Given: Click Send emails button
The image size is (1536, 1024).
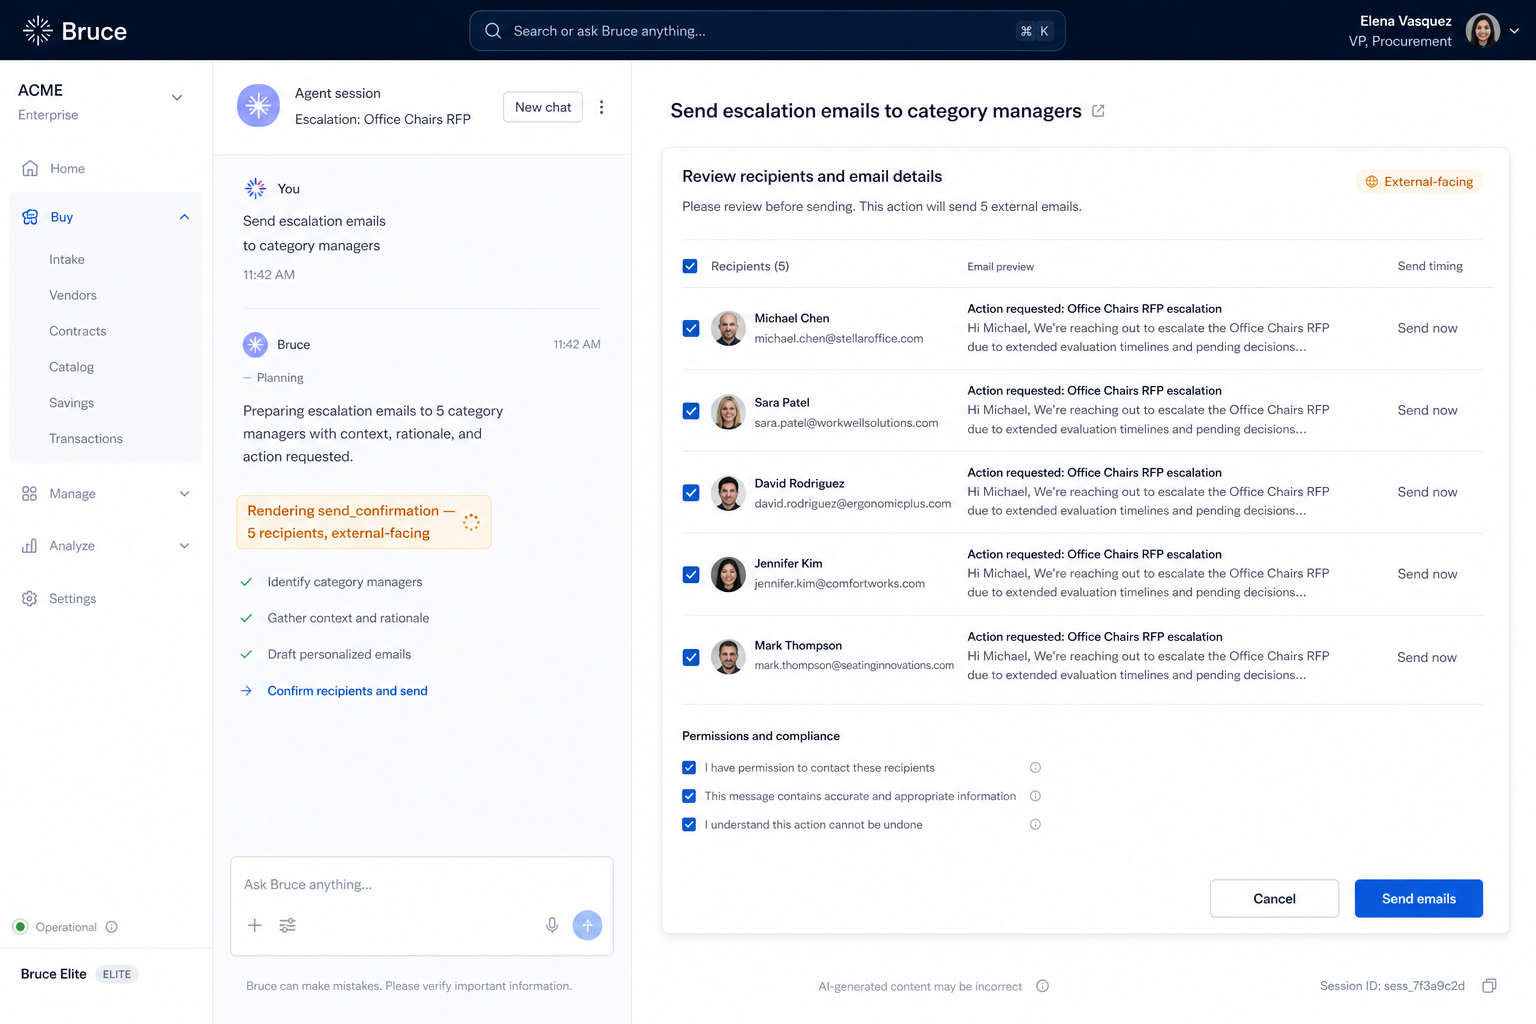Looking at the screenshot, I should click(x=1418, y=898).
